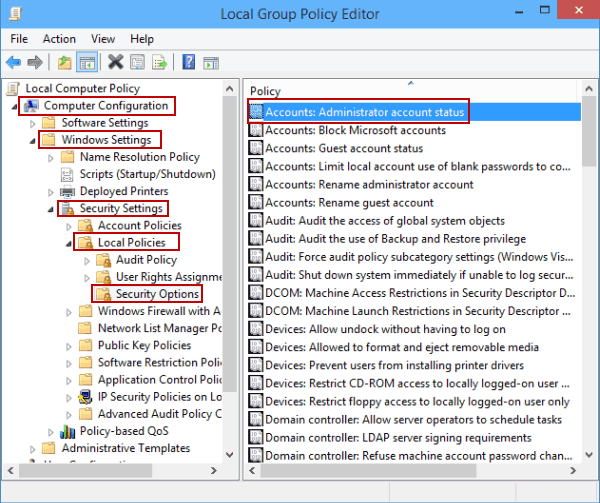This screenshot has width=600, height=503.
Task: Select Audit: Audit the access of global system objects
Action: click(x=385, y=221)
